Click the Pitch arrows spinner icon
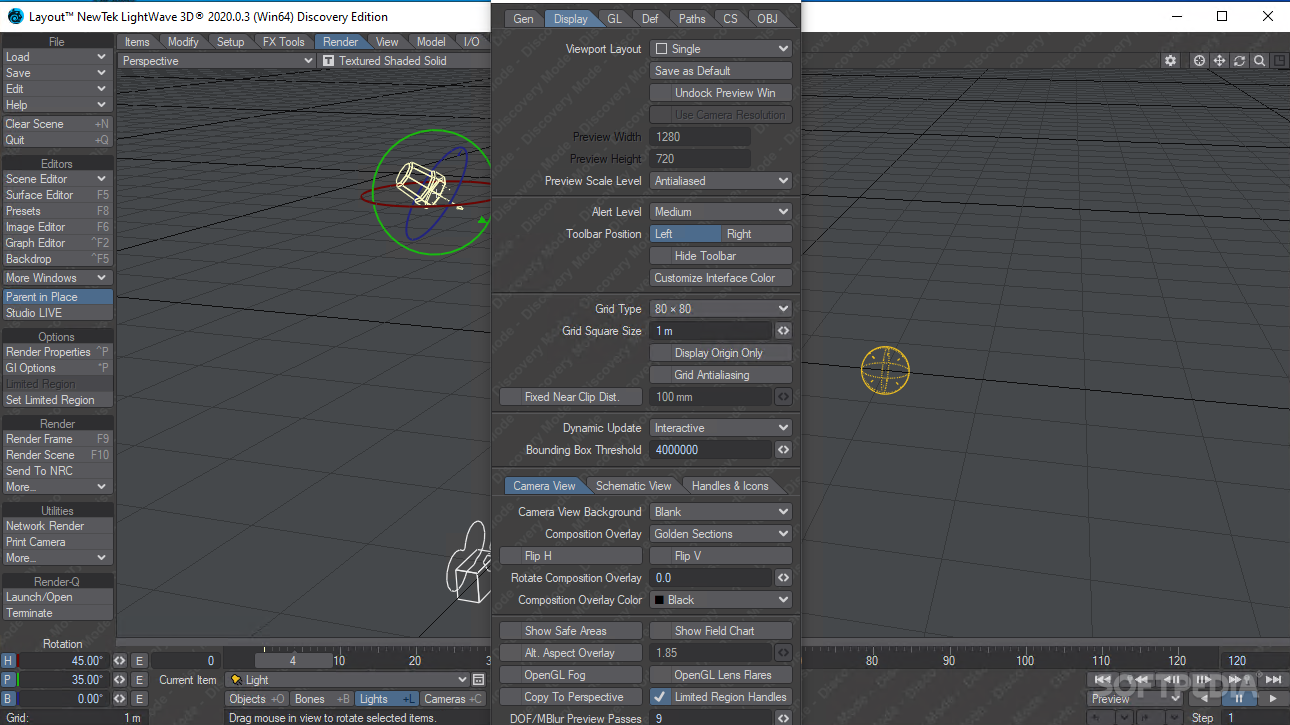 coord(119,680)
